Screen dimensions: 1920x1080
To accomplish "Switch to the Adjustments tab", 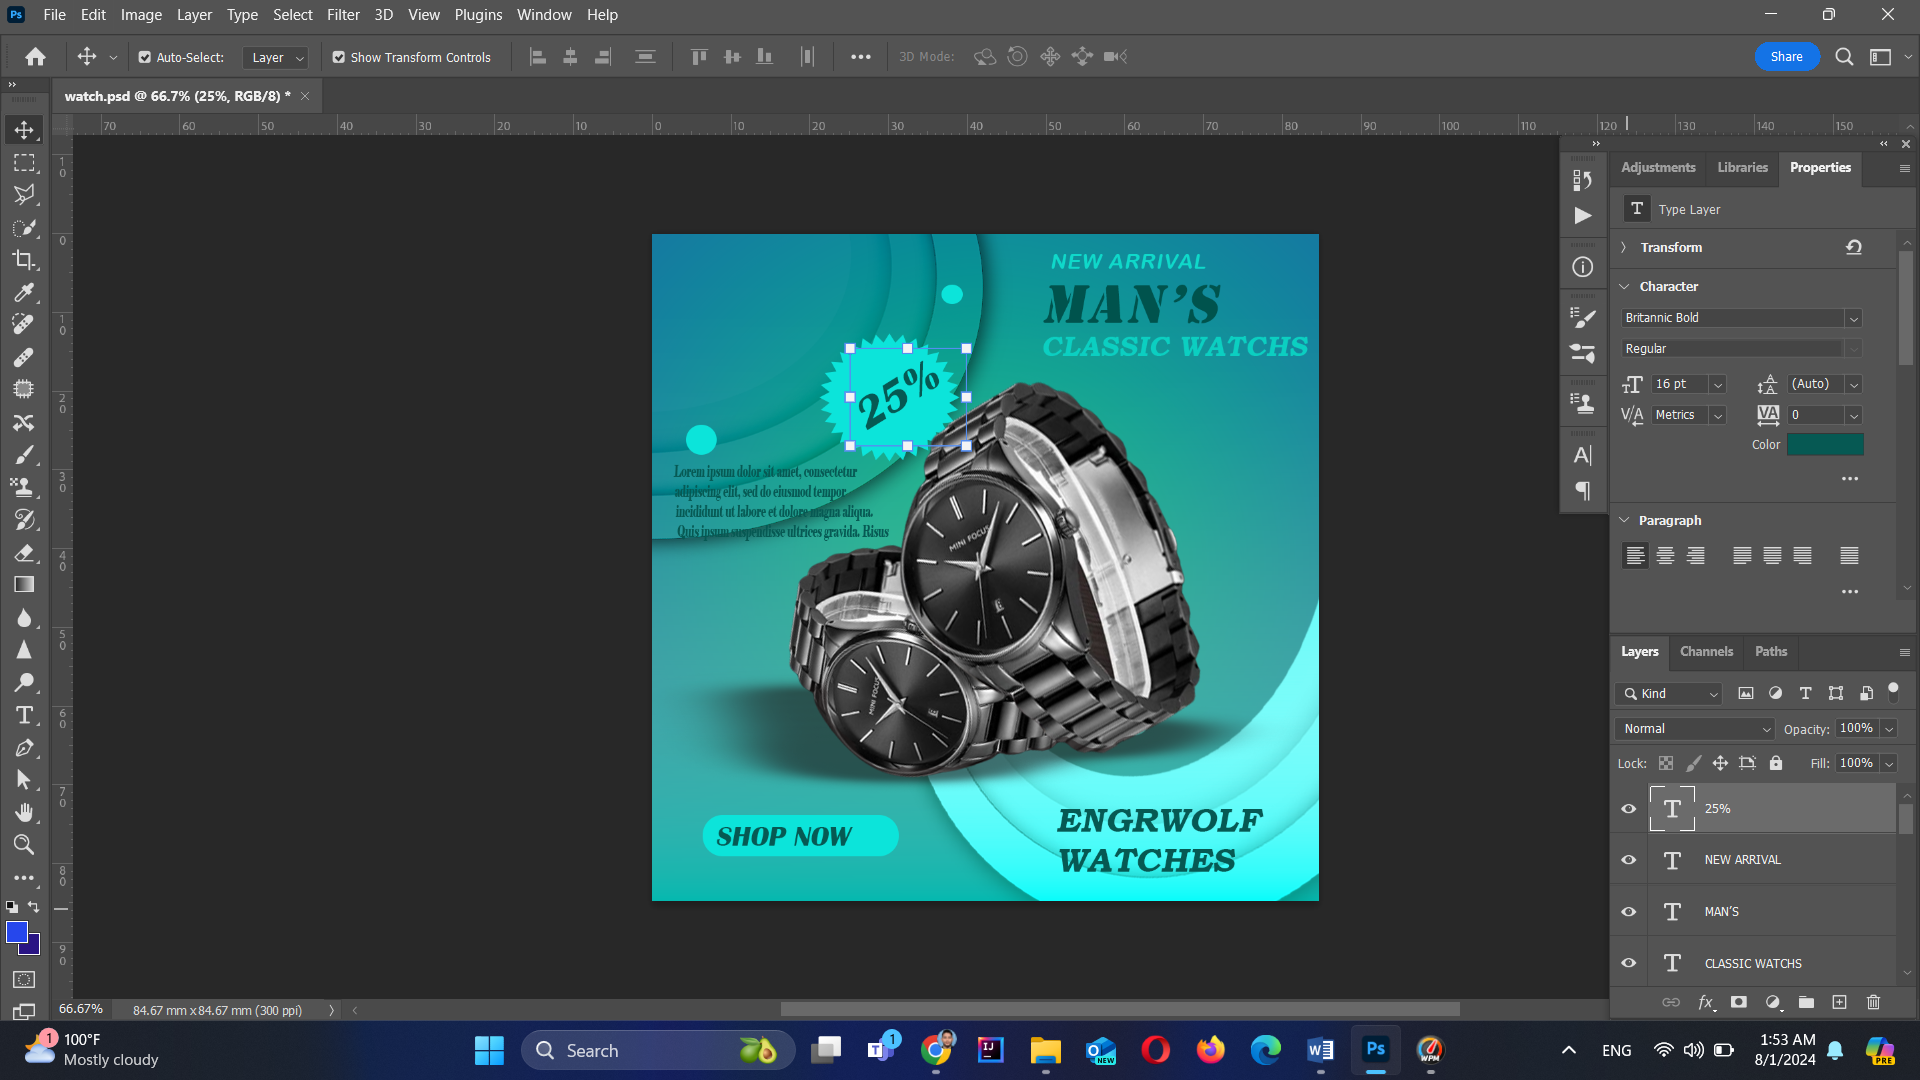I will 1658,167.
